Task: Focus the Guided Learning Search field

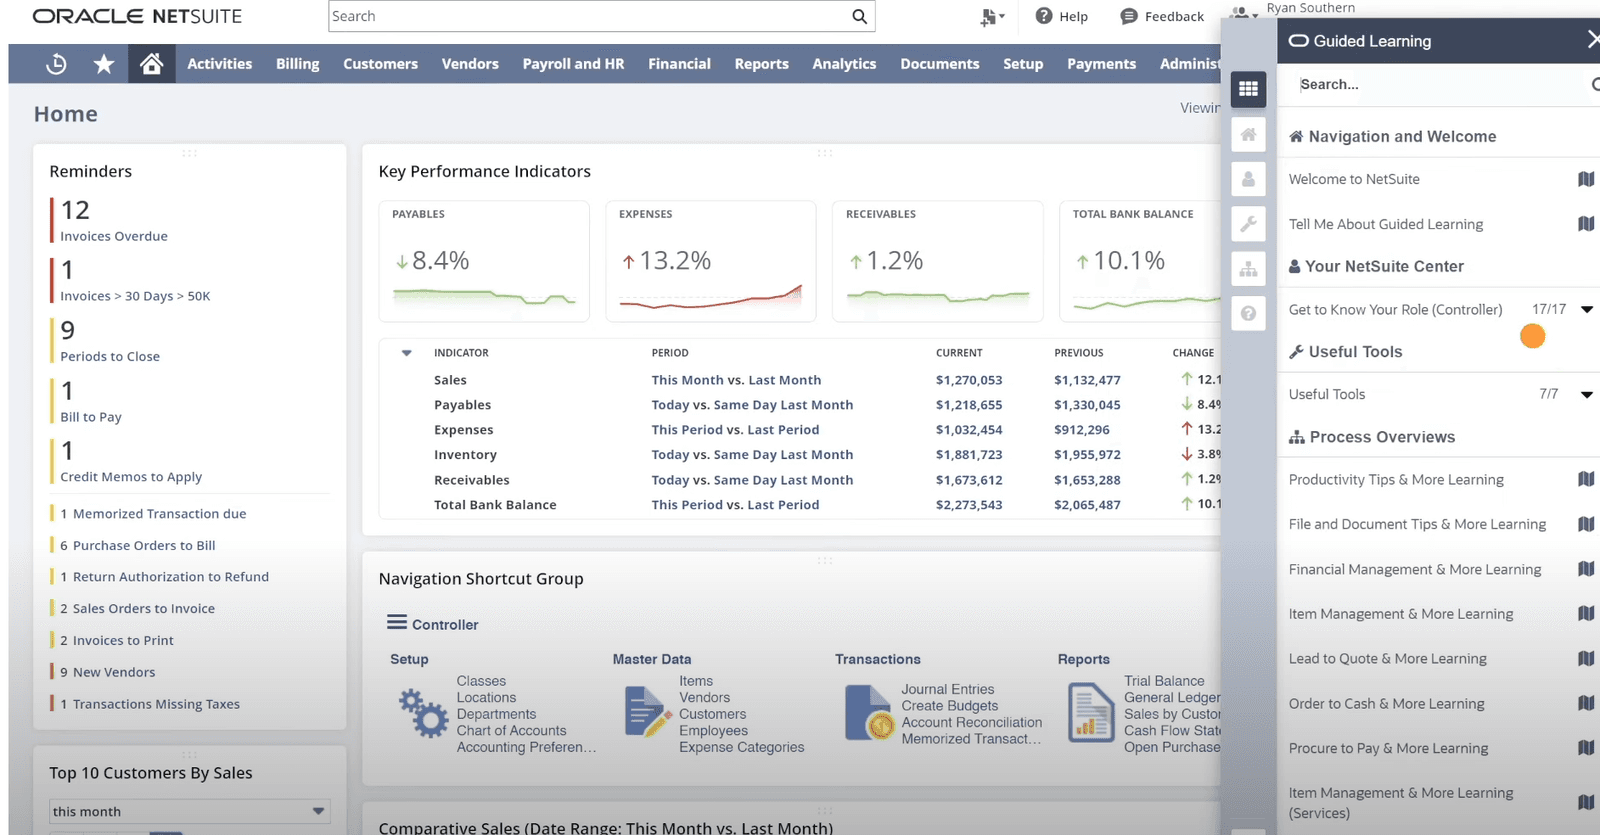Action: pos(1440,85)
